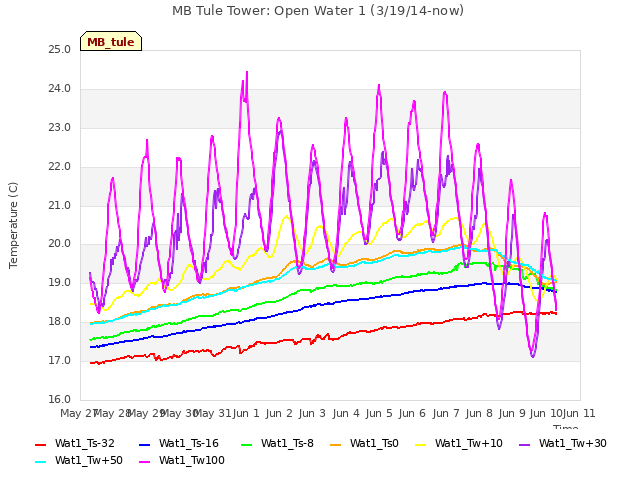Click the 'Wat1_Tw100' legend label
This screenshot has width=640, height=480.
[x=192, y=460]
